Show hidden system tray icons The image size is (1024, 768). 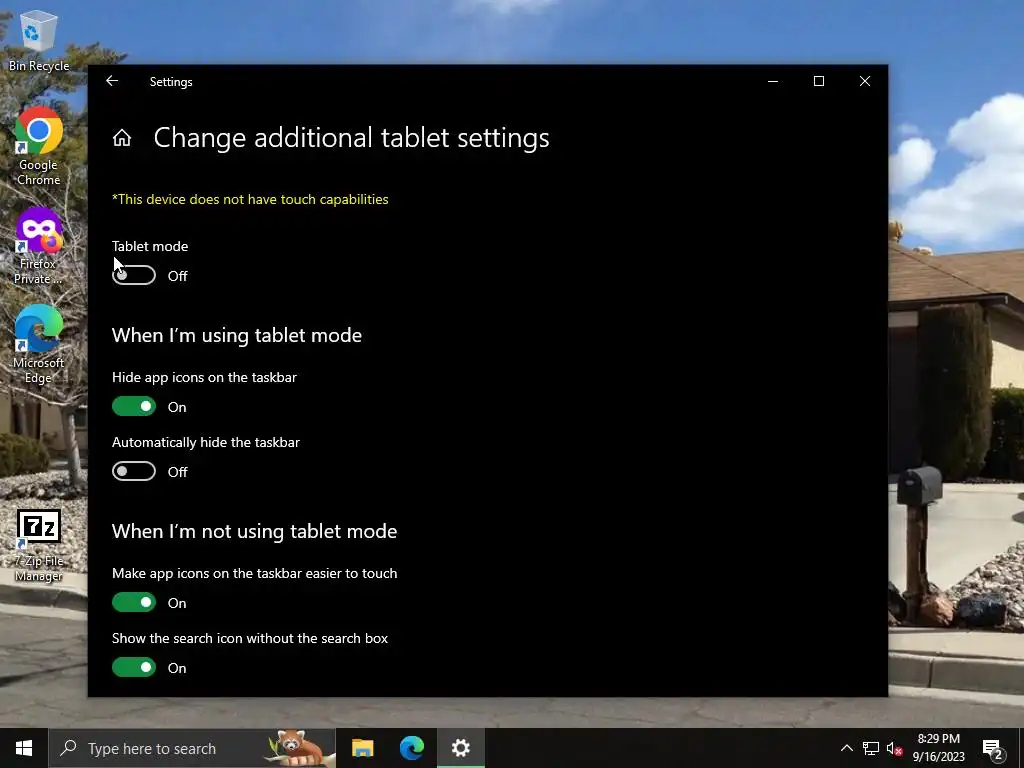846,748
